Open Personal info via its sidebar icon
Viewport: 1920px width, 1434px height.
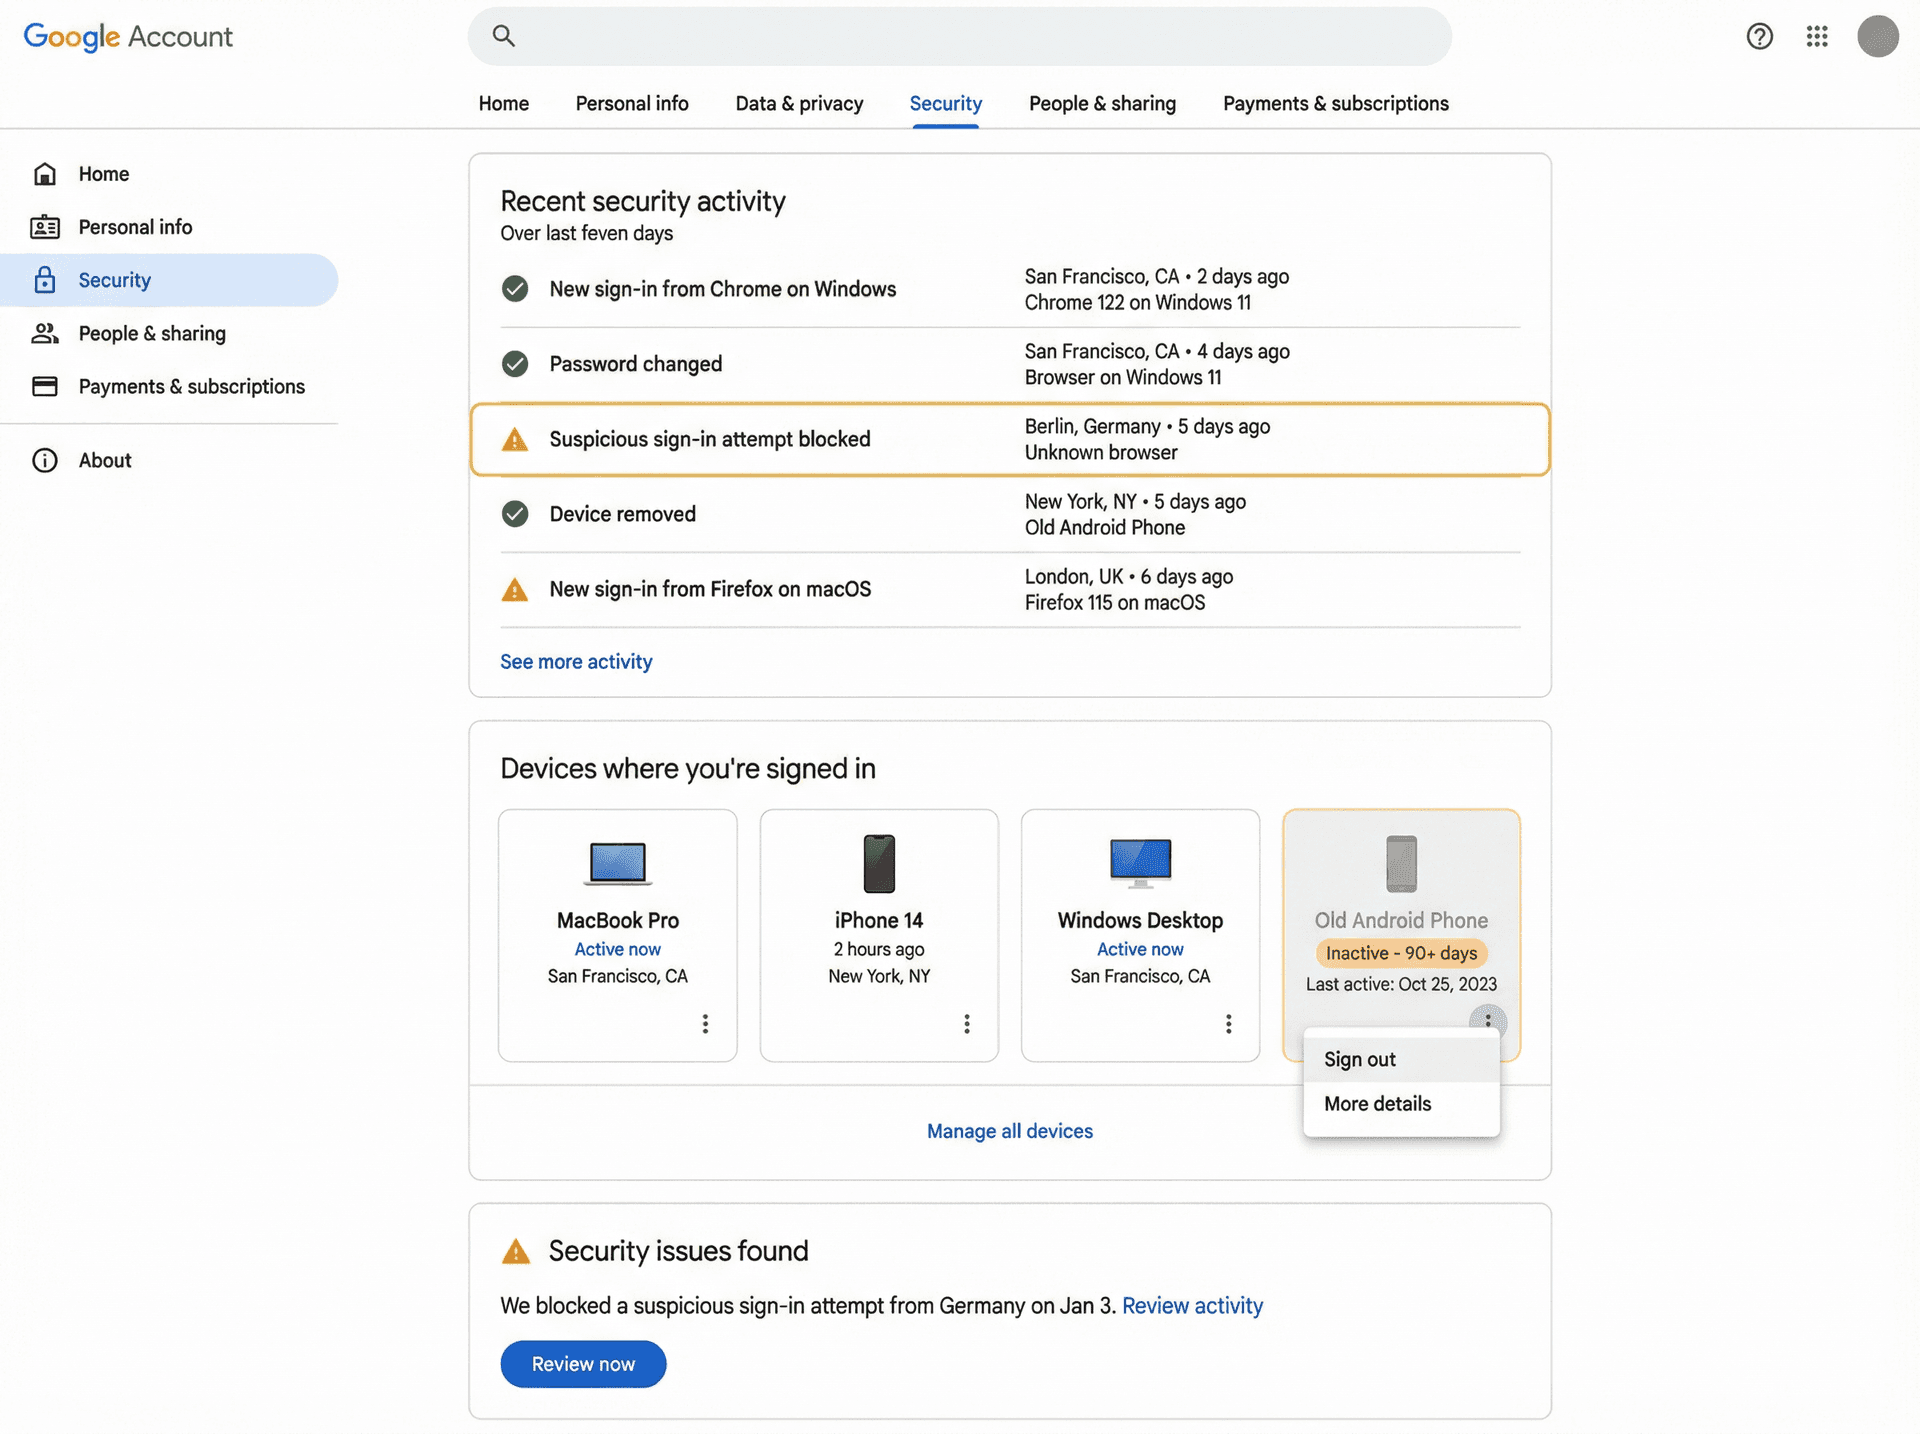coord(45,227)
